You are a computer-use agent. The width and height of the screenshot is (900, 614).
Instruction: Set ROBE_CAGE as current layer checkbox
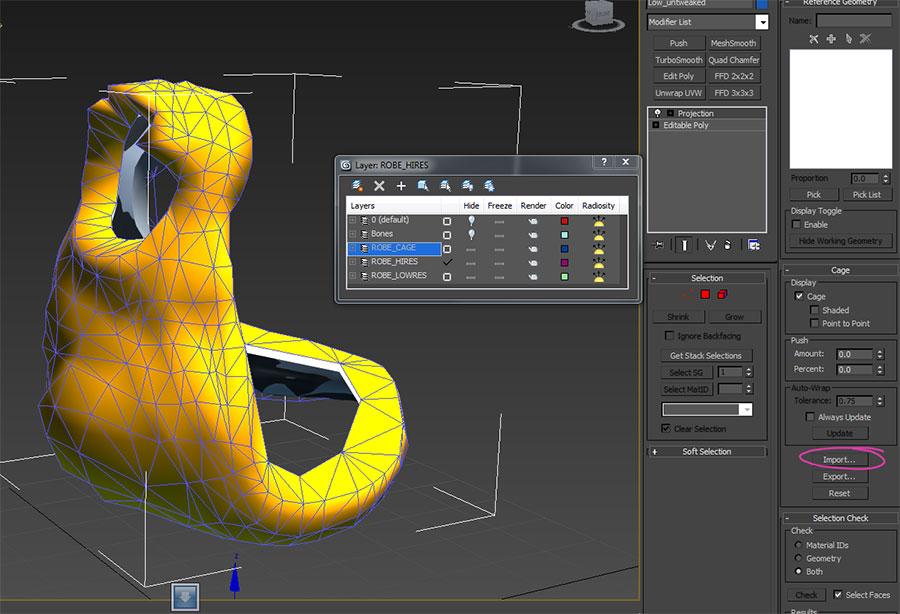pos(447,249)
